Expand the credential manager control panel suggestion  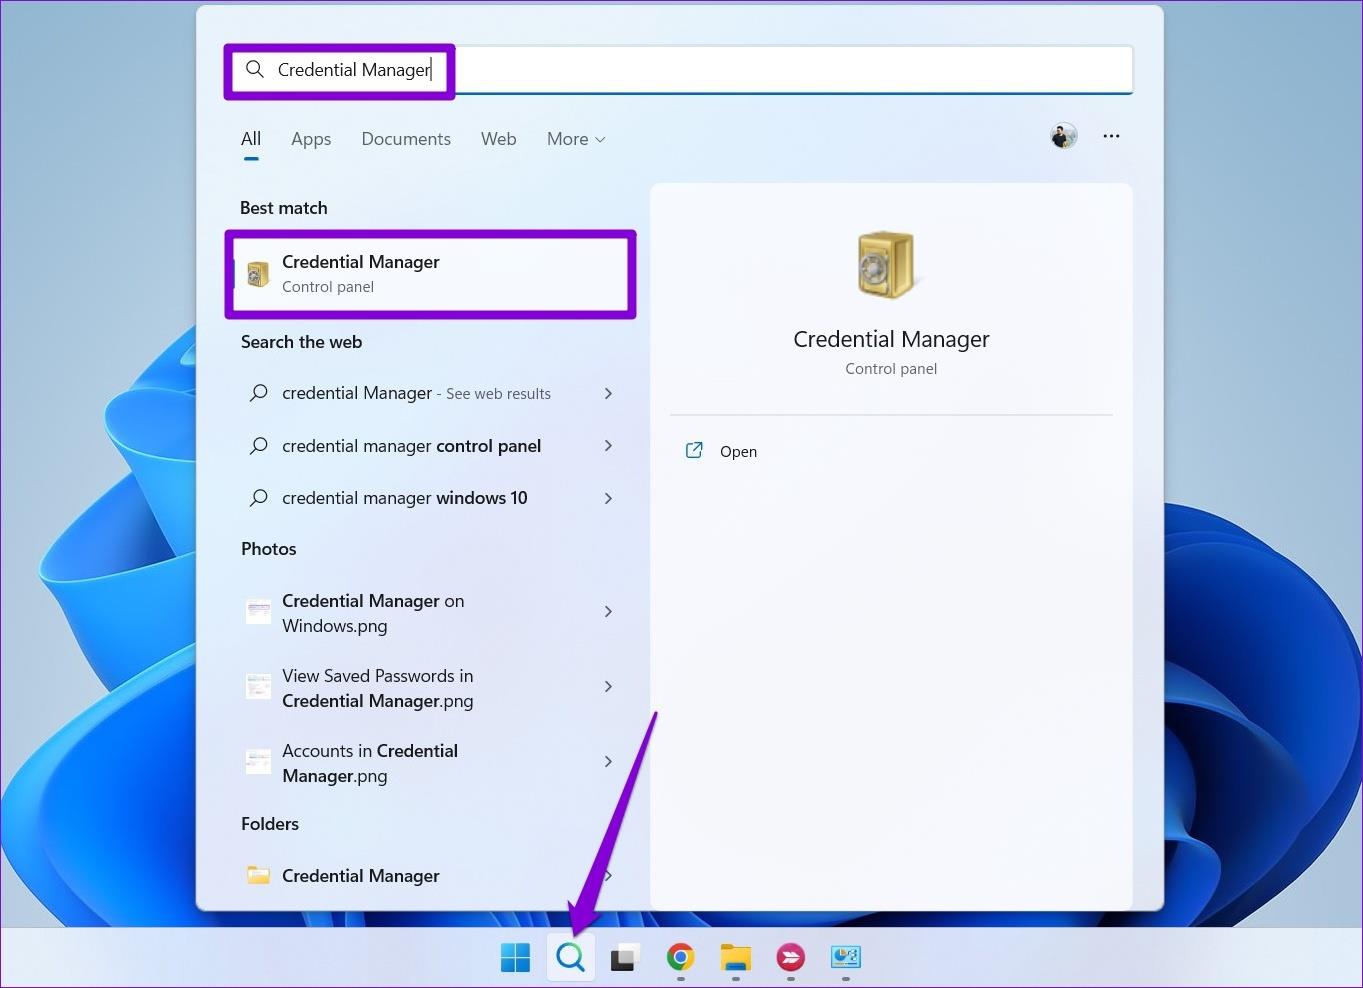pyautogui.click(x=411, y=446)
